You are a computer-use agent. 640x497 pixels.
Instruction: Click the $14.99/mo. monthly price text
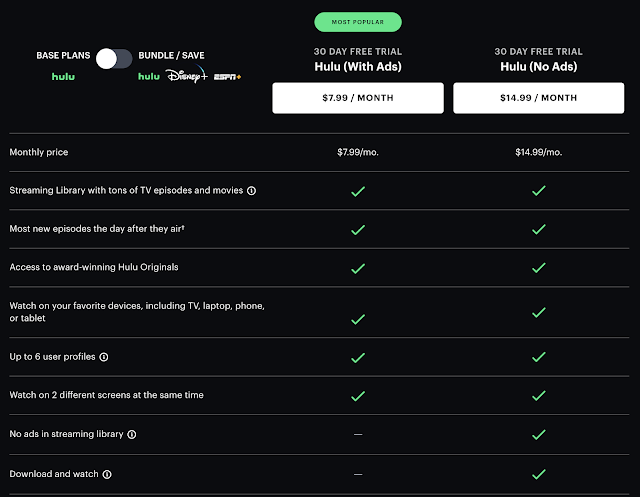(538, 153)
